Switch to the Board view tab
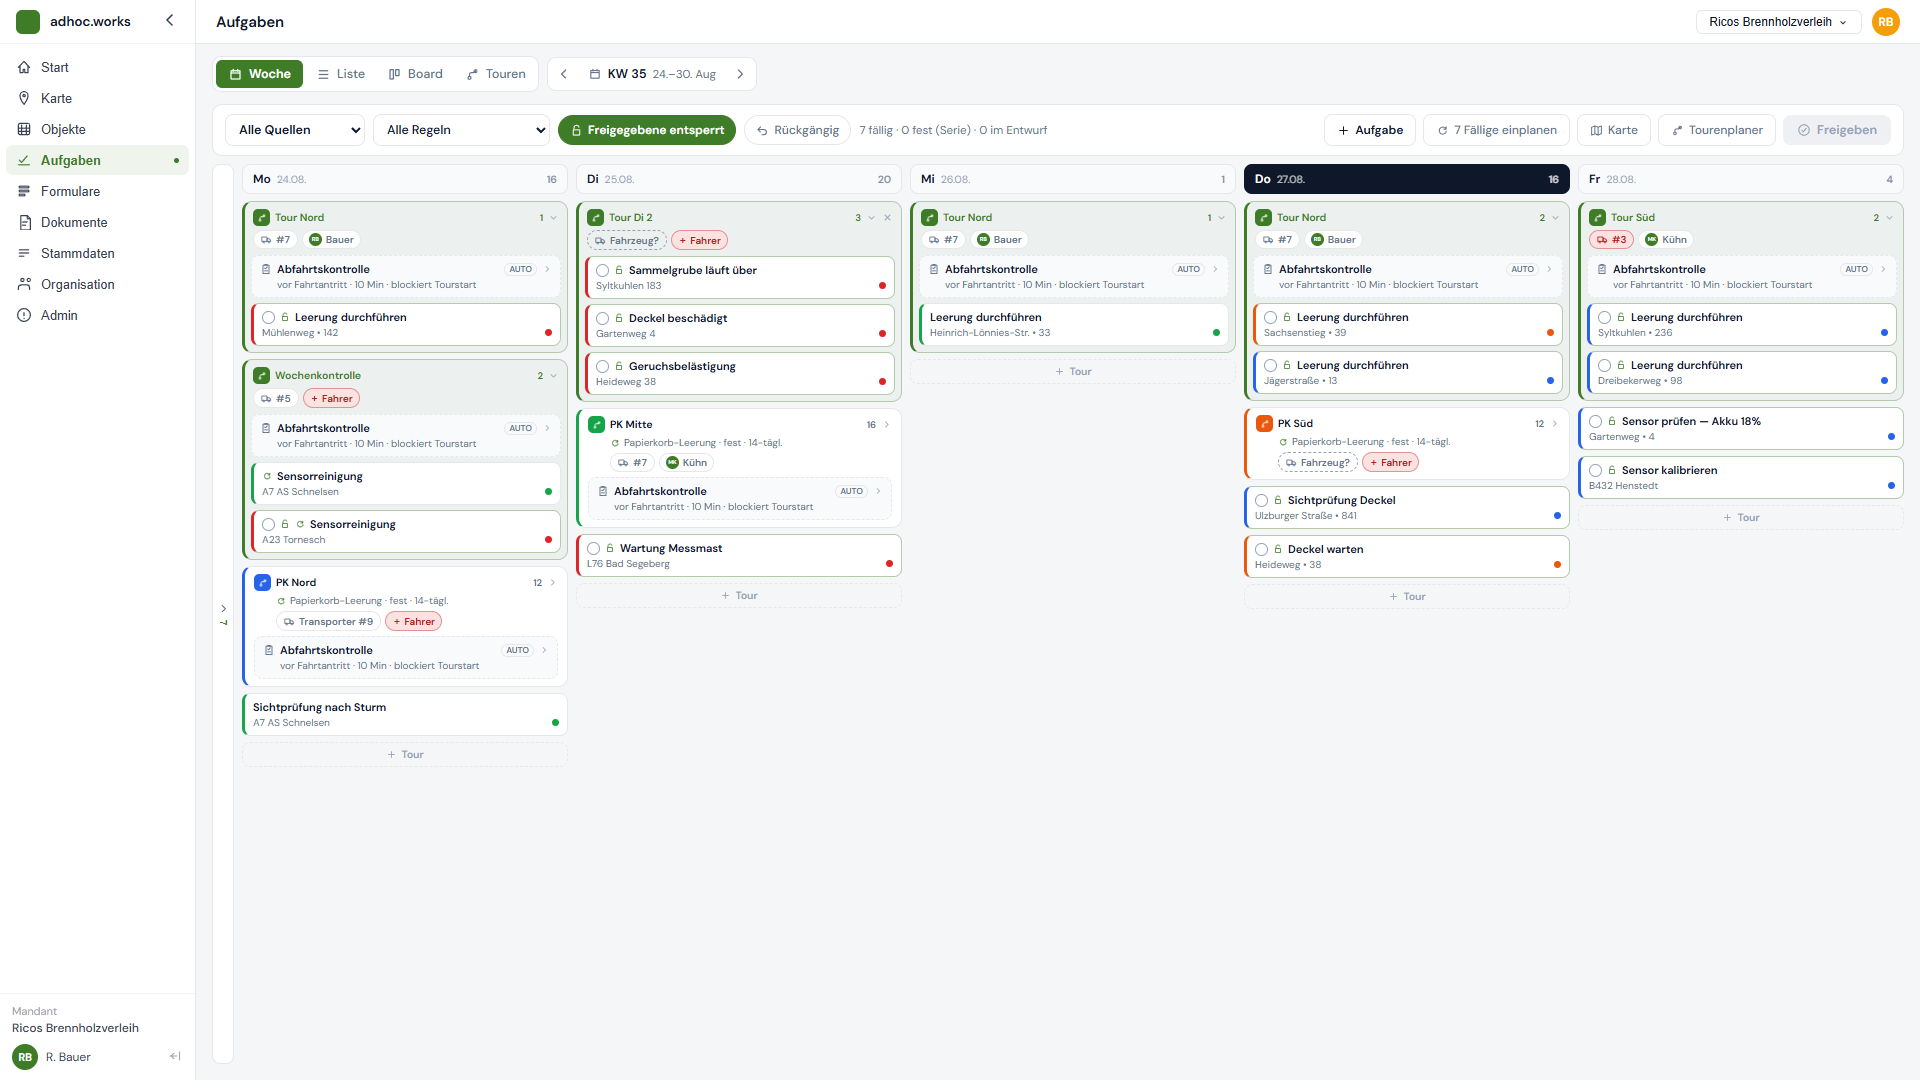This screenshot has height=1080, width=1920. pyautogui.click(x=415, y=74)
